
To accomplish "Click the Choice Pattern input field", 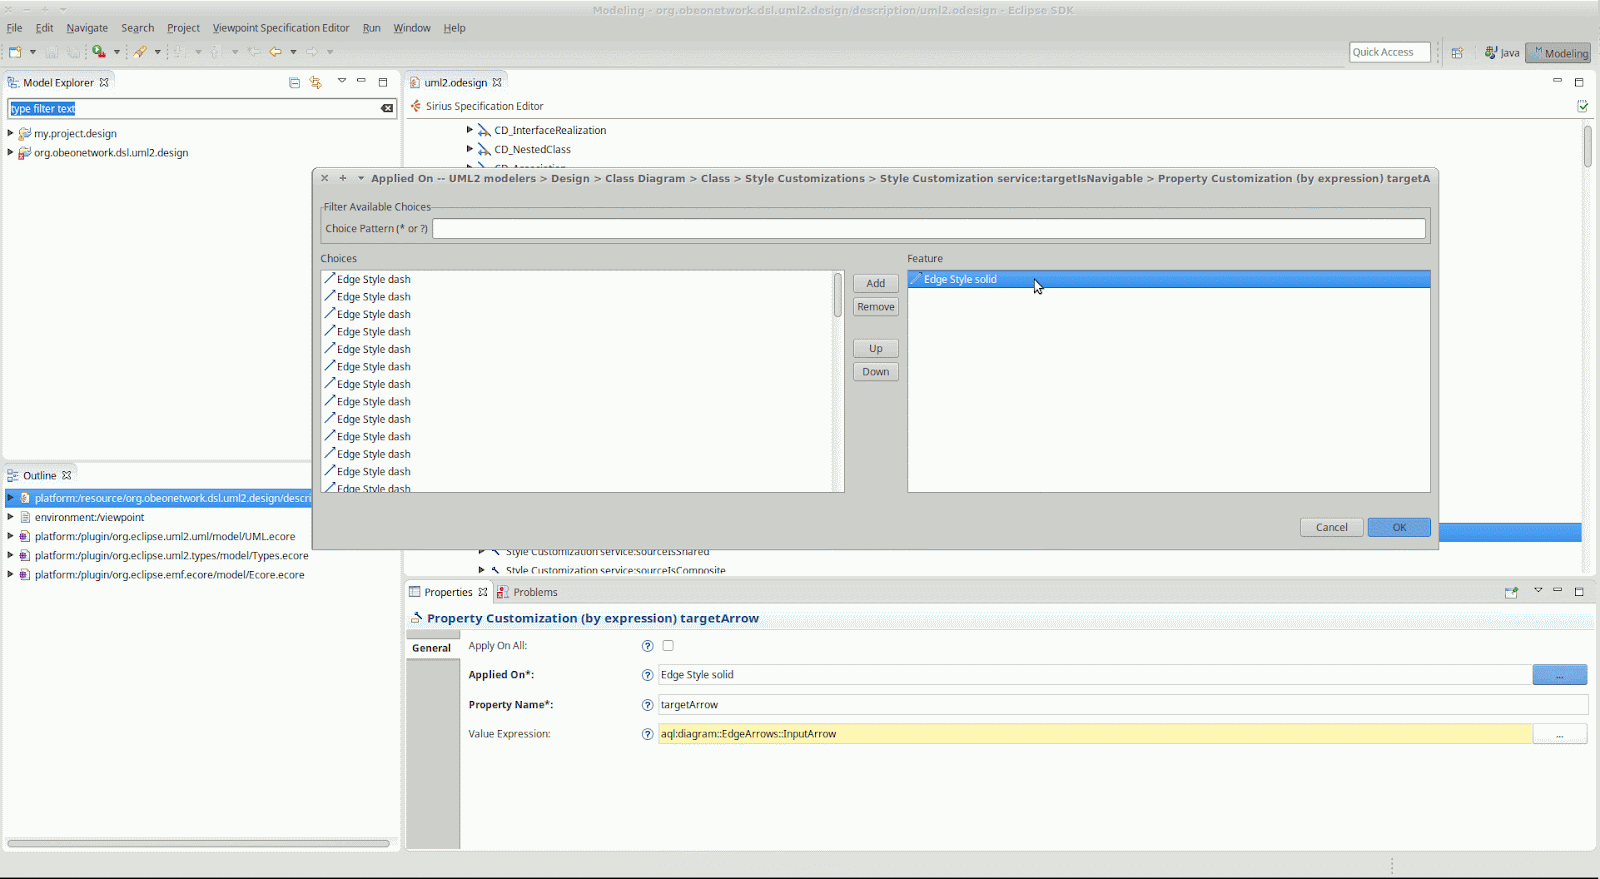I will pyautogui.click(x=929, y=229).
